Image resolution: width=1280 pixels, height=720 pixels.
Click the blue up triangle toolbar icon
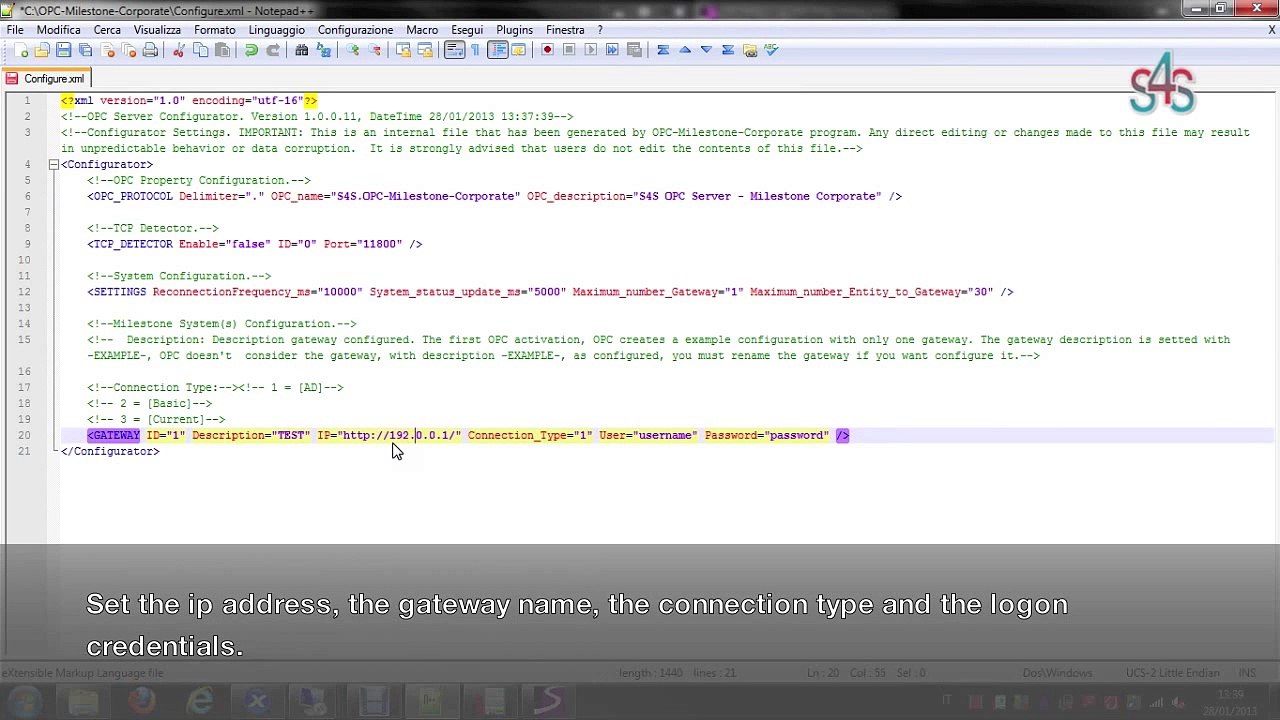coord(685,50)
